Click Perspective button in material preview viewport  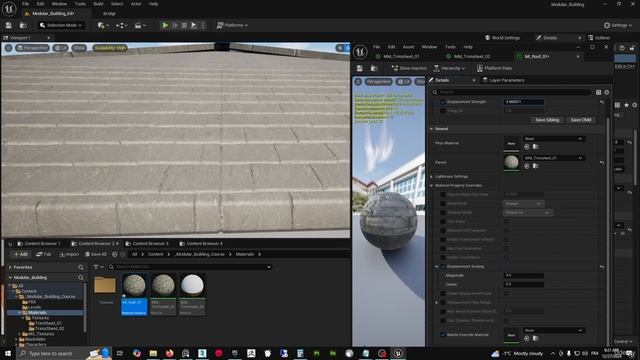pos(378,82)
